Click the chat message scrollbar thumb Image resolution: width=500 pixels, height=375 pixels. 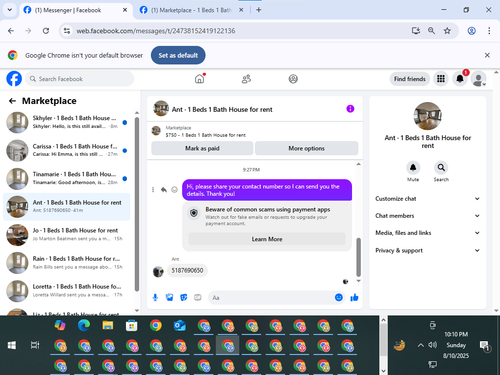tap(358, 257)
